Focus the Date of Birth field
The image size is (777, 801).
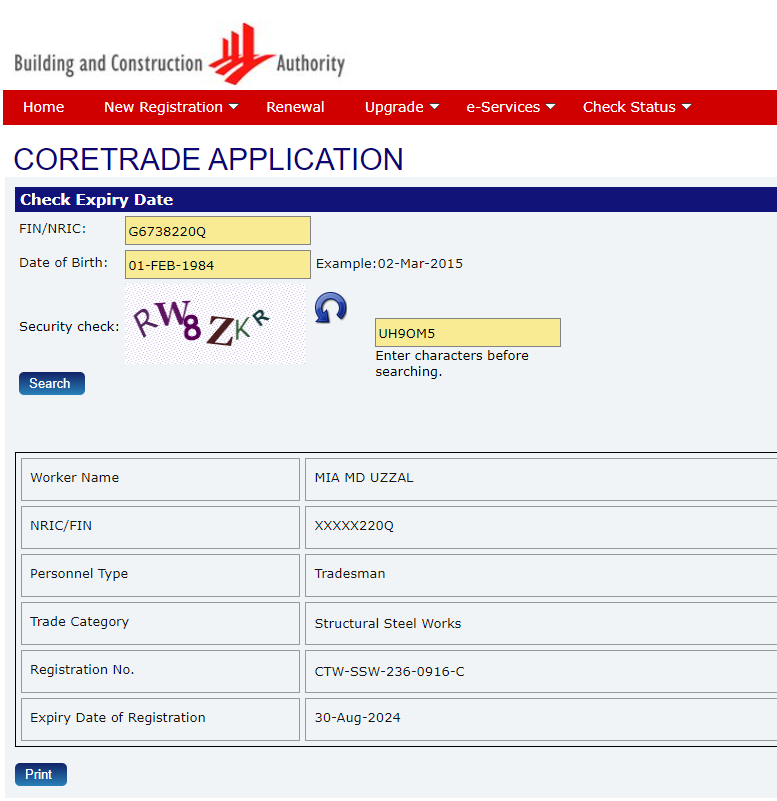[x=217, y=265]
